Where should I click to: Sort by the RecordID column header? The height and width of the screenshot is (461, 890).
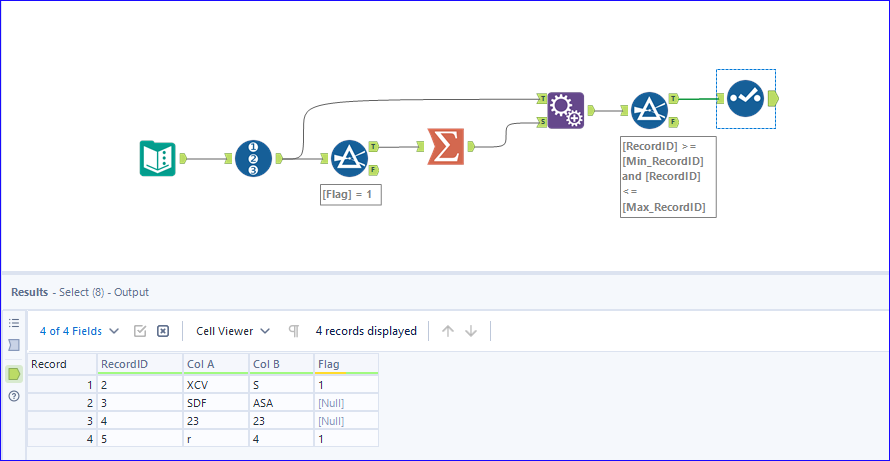click(x=140, y=364)
